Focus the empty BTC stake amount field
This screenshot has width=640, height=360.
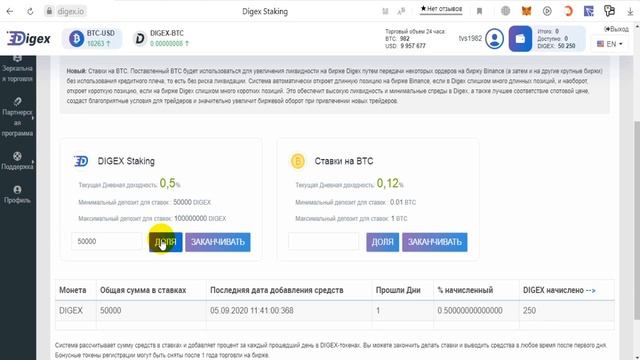324,242
